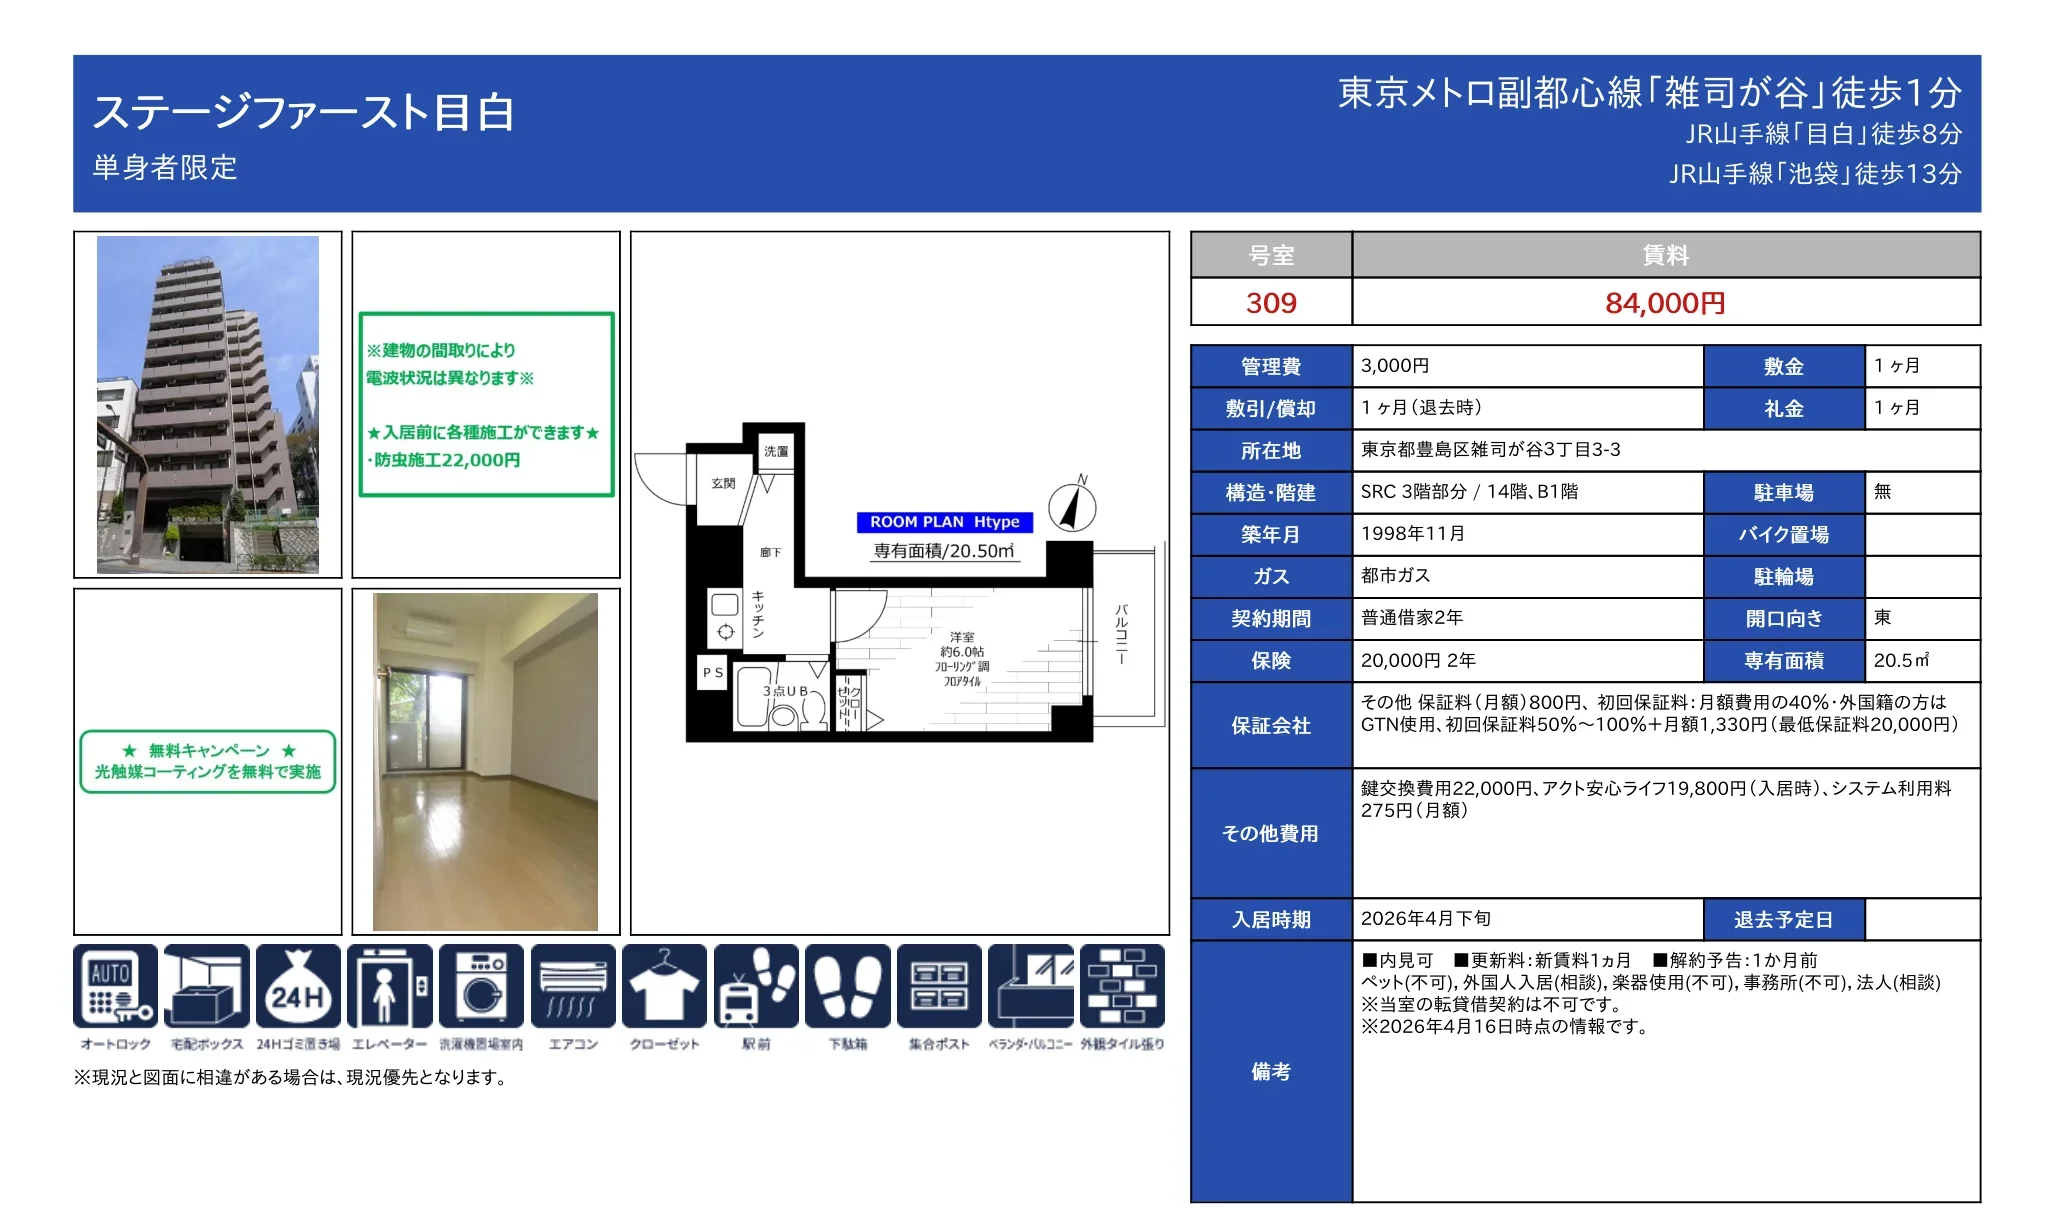Click the air conditioner (エアコン) icon
The width and height of the screenshot is (2056, 1219).
573,987
